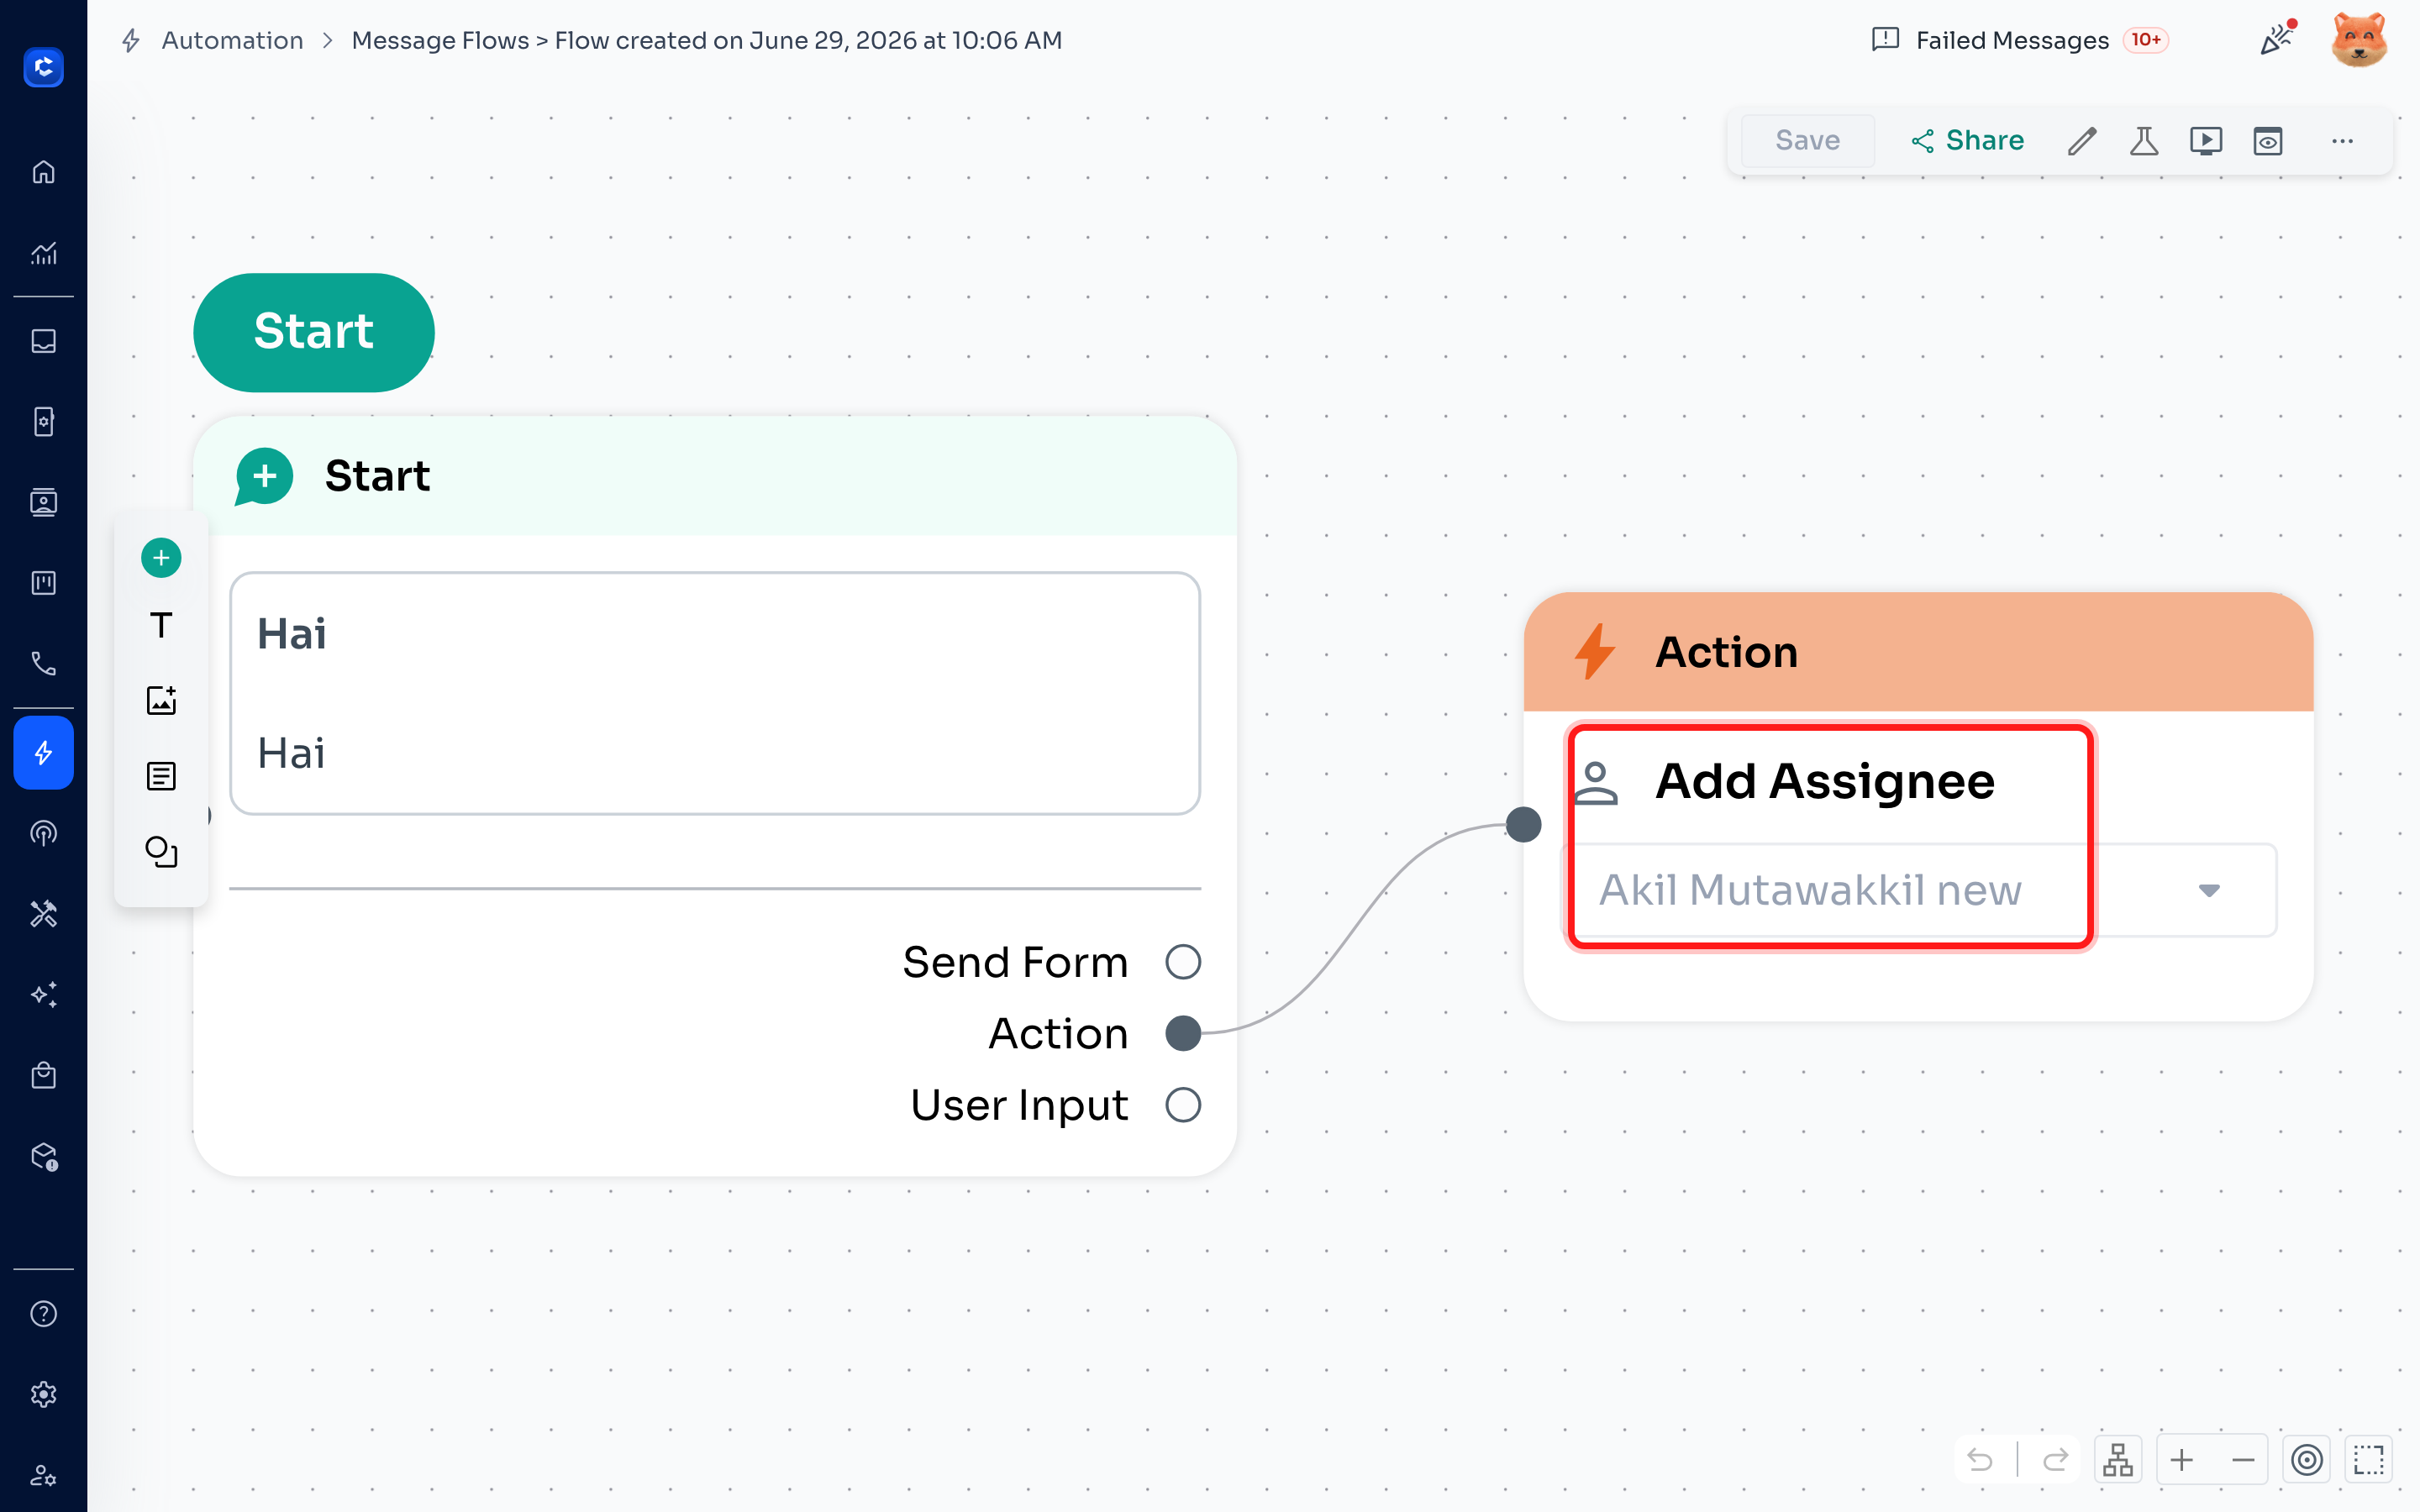Click the Start node header chat icon

pos(263,476)
